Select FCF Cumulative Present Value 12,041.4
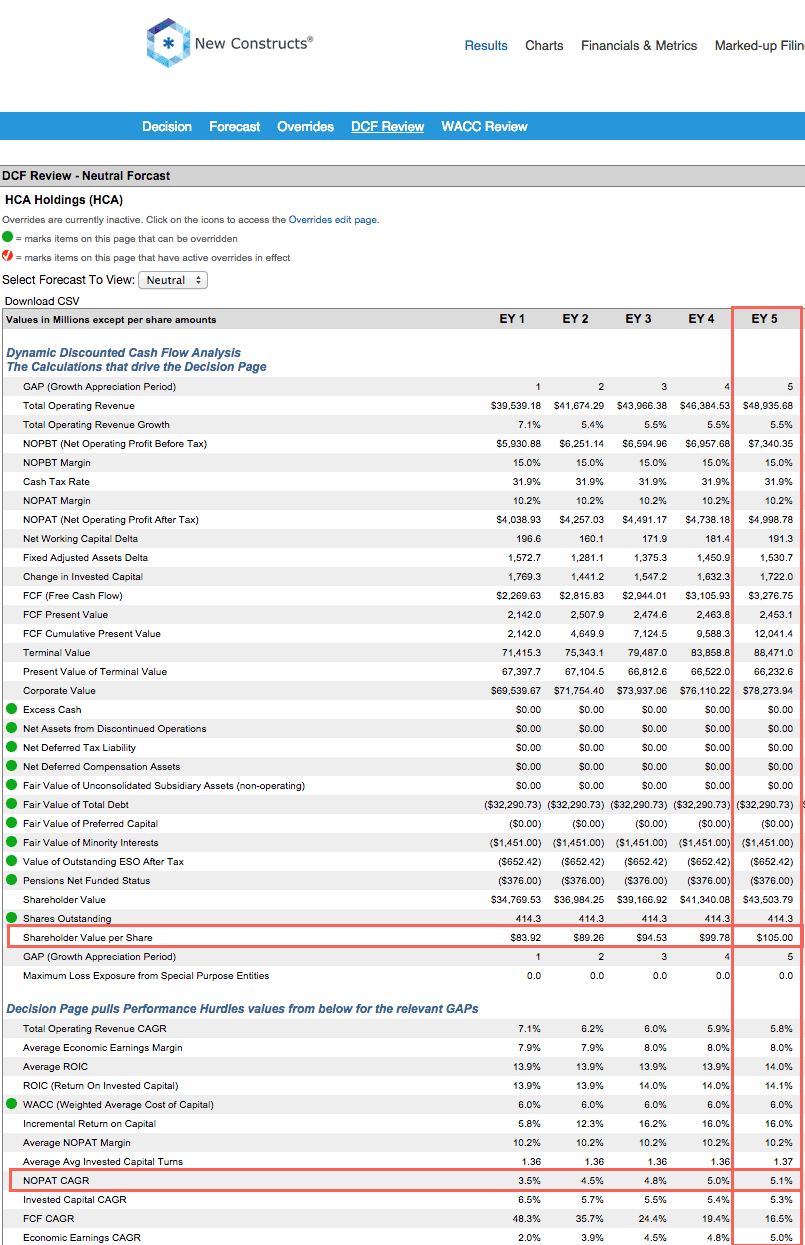Viewport: 805px width, 1245px height. [774, 634]
